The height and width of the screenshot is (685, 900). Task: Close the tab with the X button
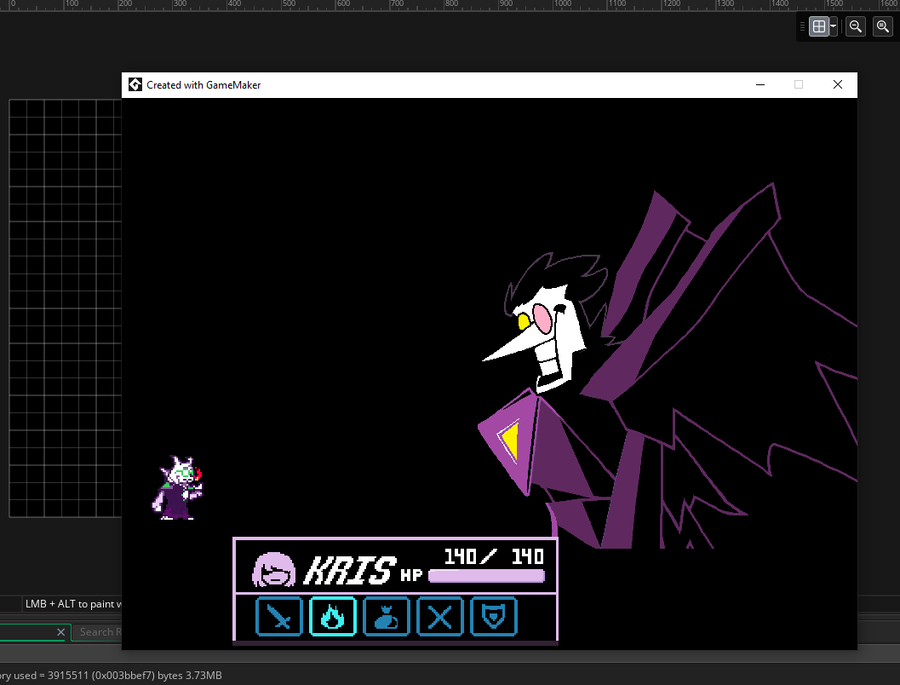coord(61,632)
